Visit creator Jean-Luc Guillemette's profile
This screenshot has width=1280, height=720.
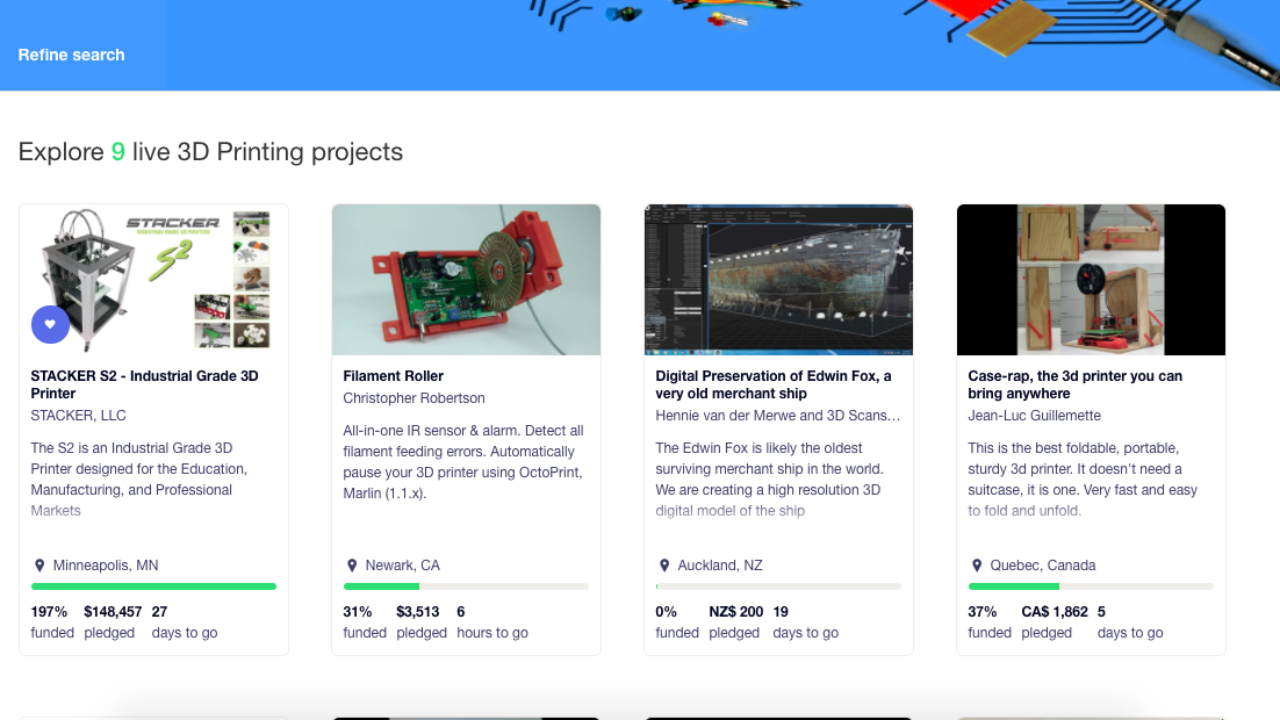click(1034, 415)
